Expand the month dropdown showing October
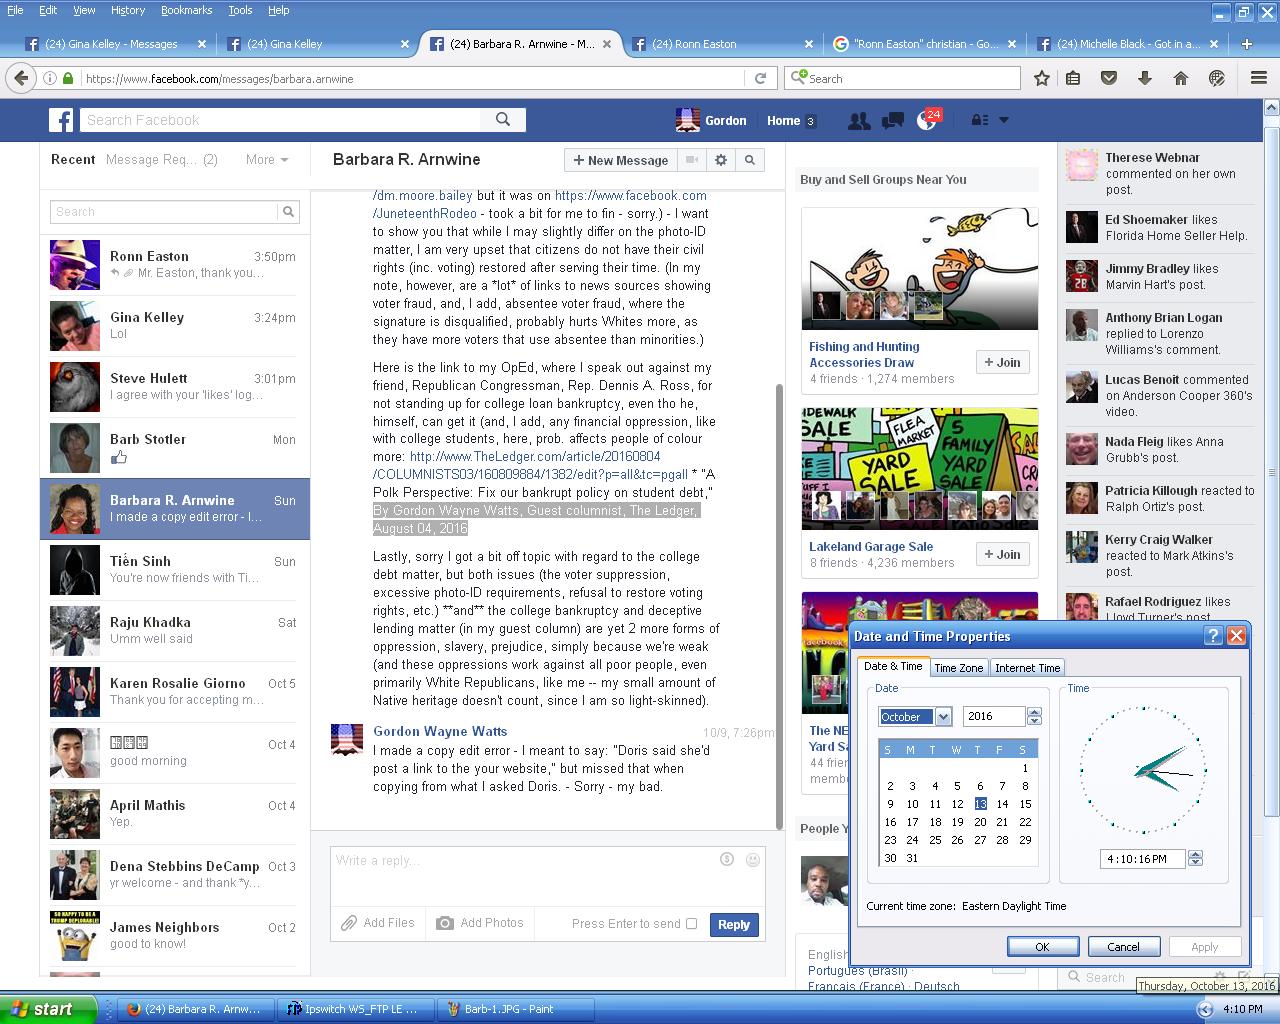The height and width of the screenshot is (1024, 1280). (942, 717)
